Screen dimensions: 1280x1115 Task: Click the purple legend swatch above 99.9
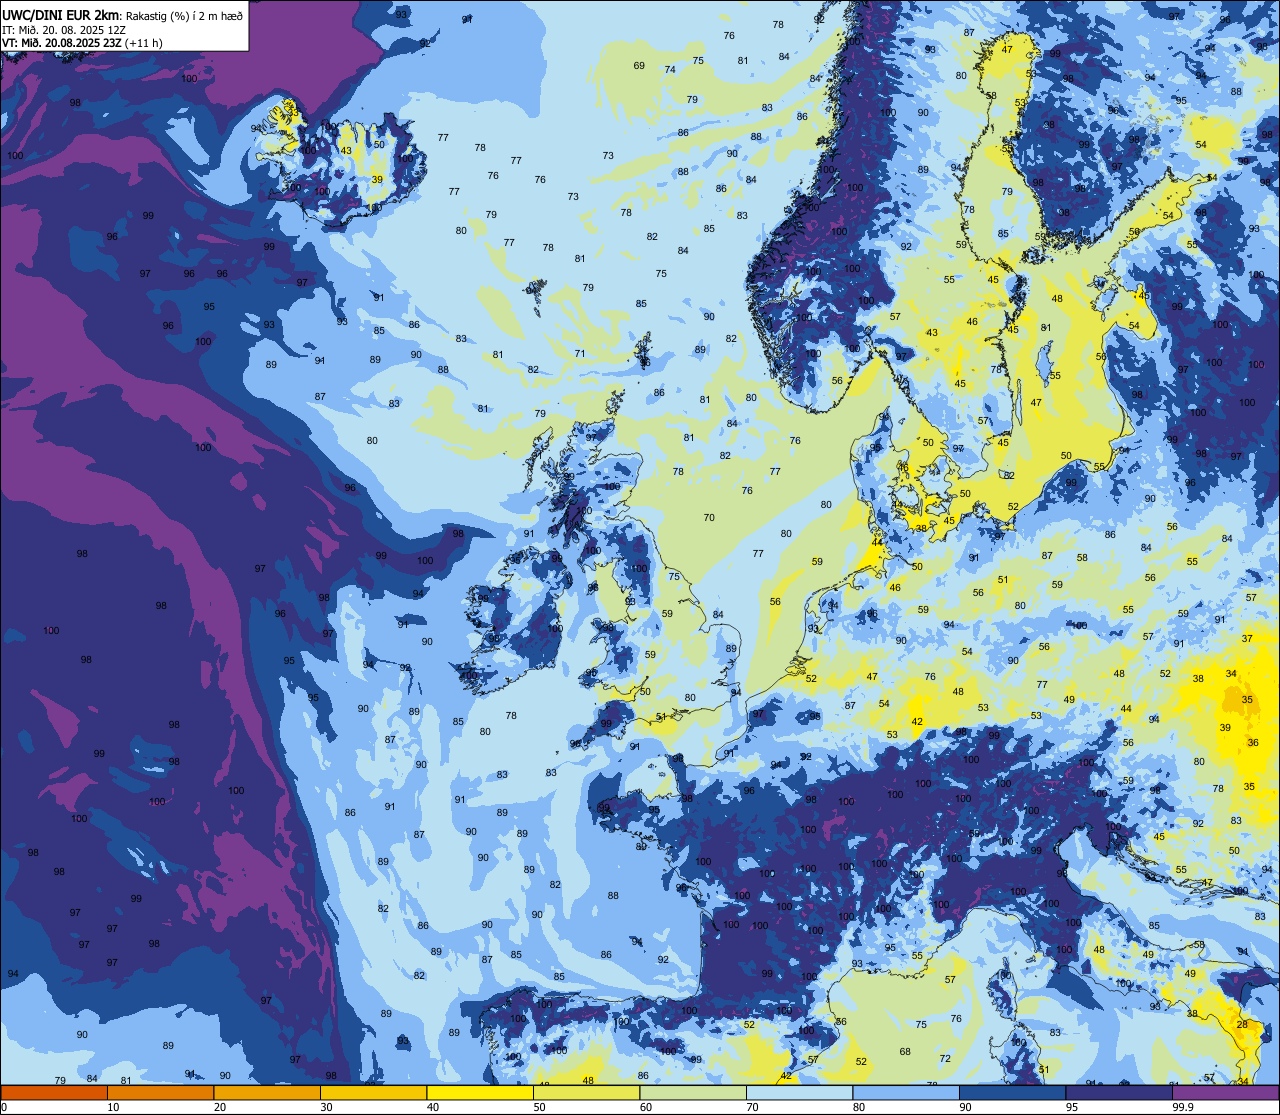coord(1225,1092)
